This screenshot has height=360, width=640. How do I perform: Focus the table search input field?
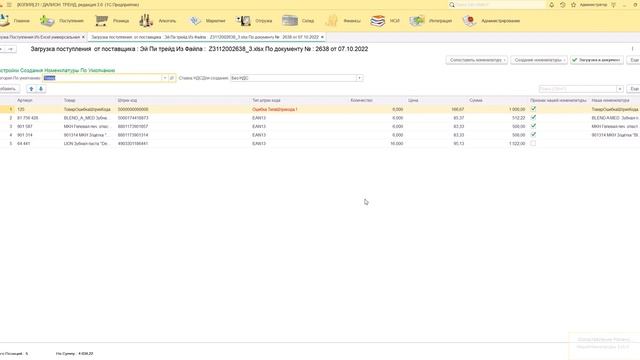578,89
